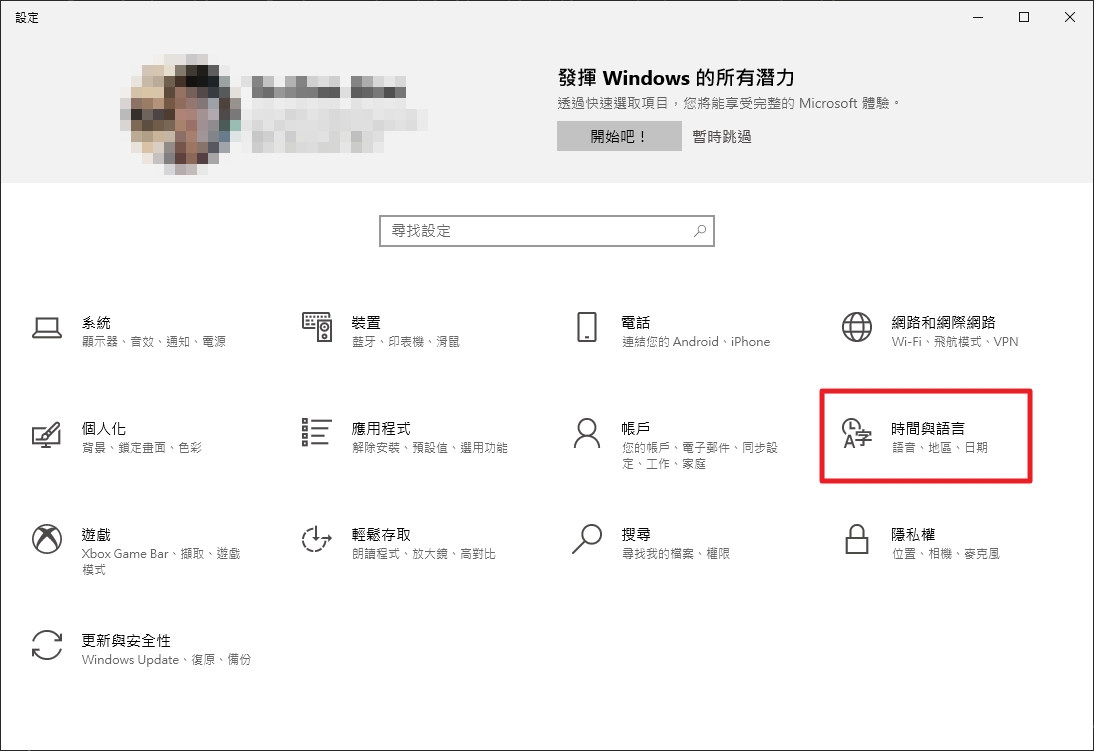The height and width of the screenshot is (751, 1094).
Task: Open the 遊戲 Xbox icon
Action: point(47,539)
